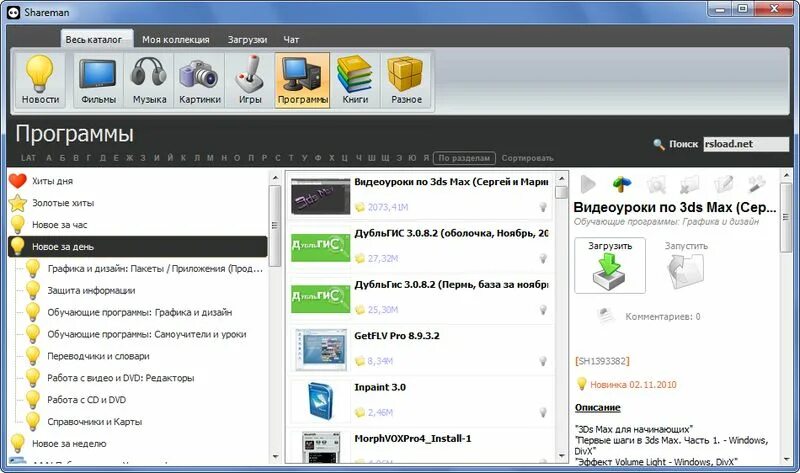
Task: Open Защита информации subsection
Action: [x=91, y=290]
